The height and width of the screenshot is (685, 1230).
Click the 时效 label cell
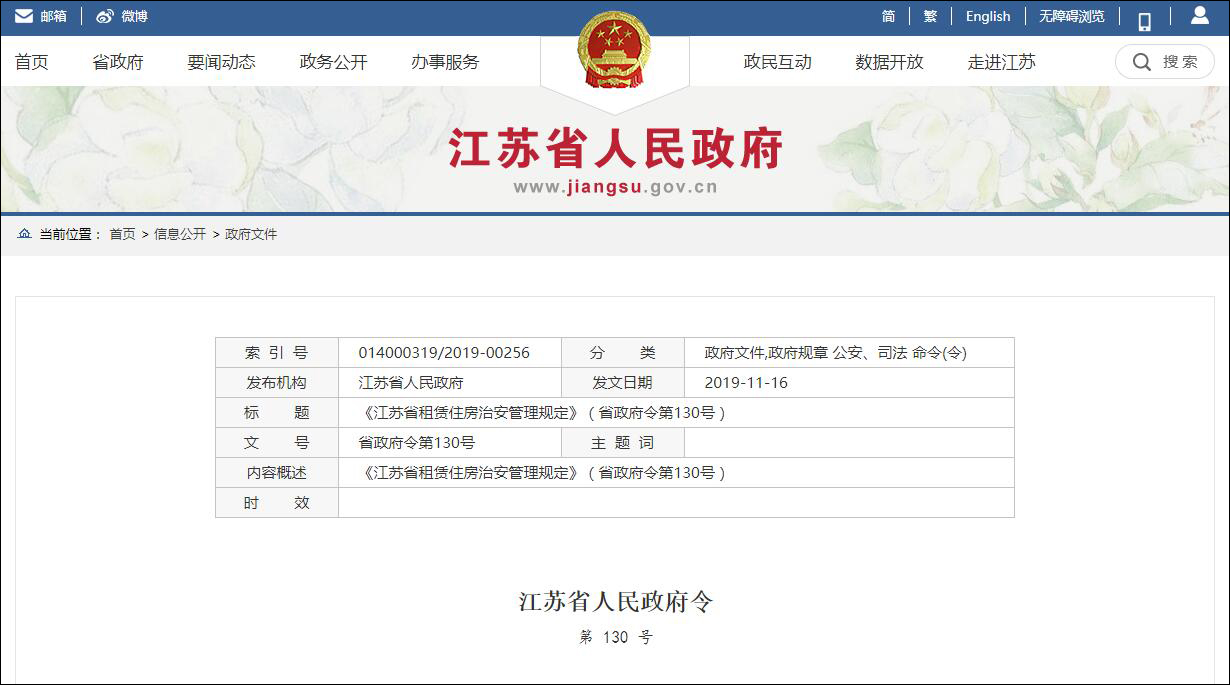click(x=277, y=503)
